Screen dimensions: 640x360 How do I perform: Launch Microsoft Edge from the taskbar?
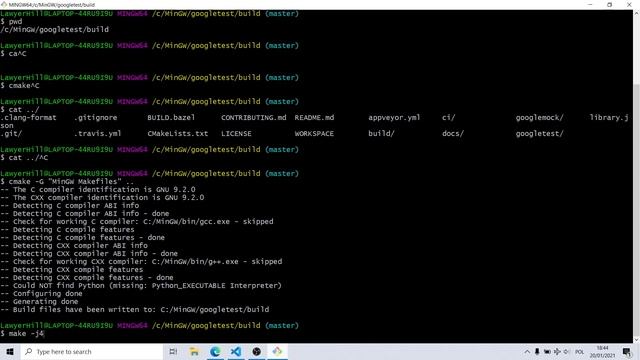click(215, 351)
